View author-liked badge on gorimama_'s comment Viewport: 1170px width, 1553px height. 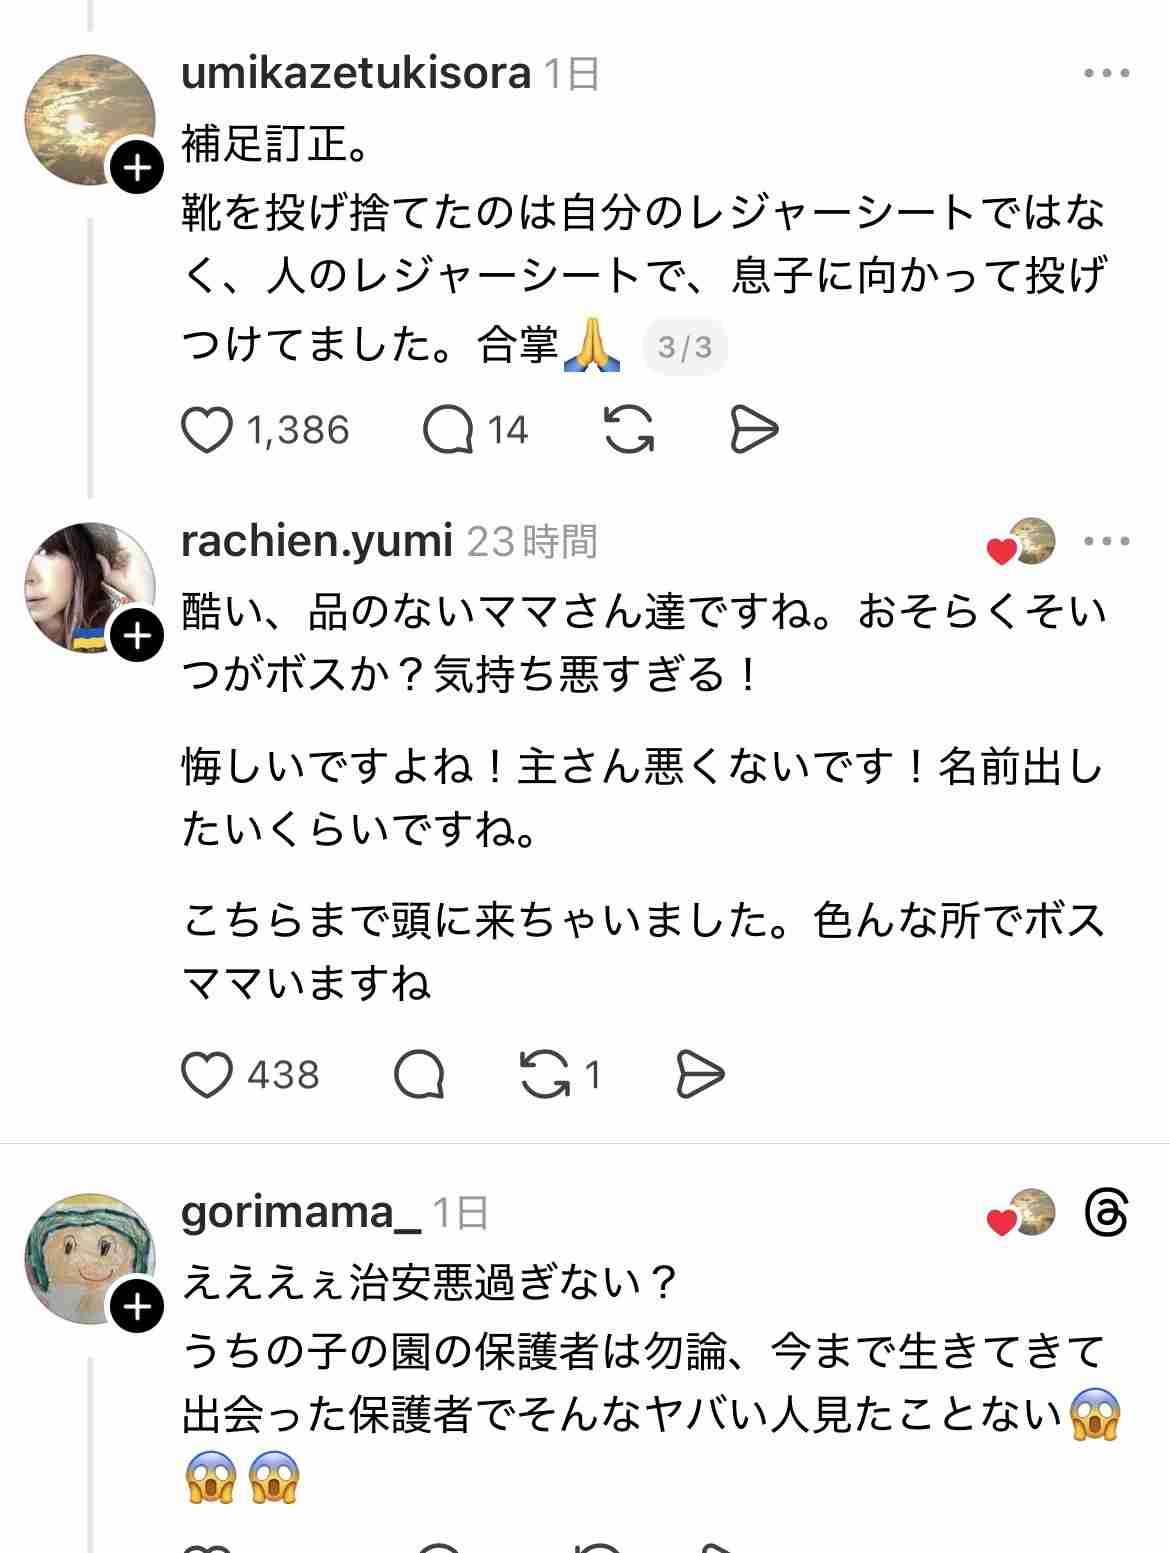(x=1021, y=1214)
